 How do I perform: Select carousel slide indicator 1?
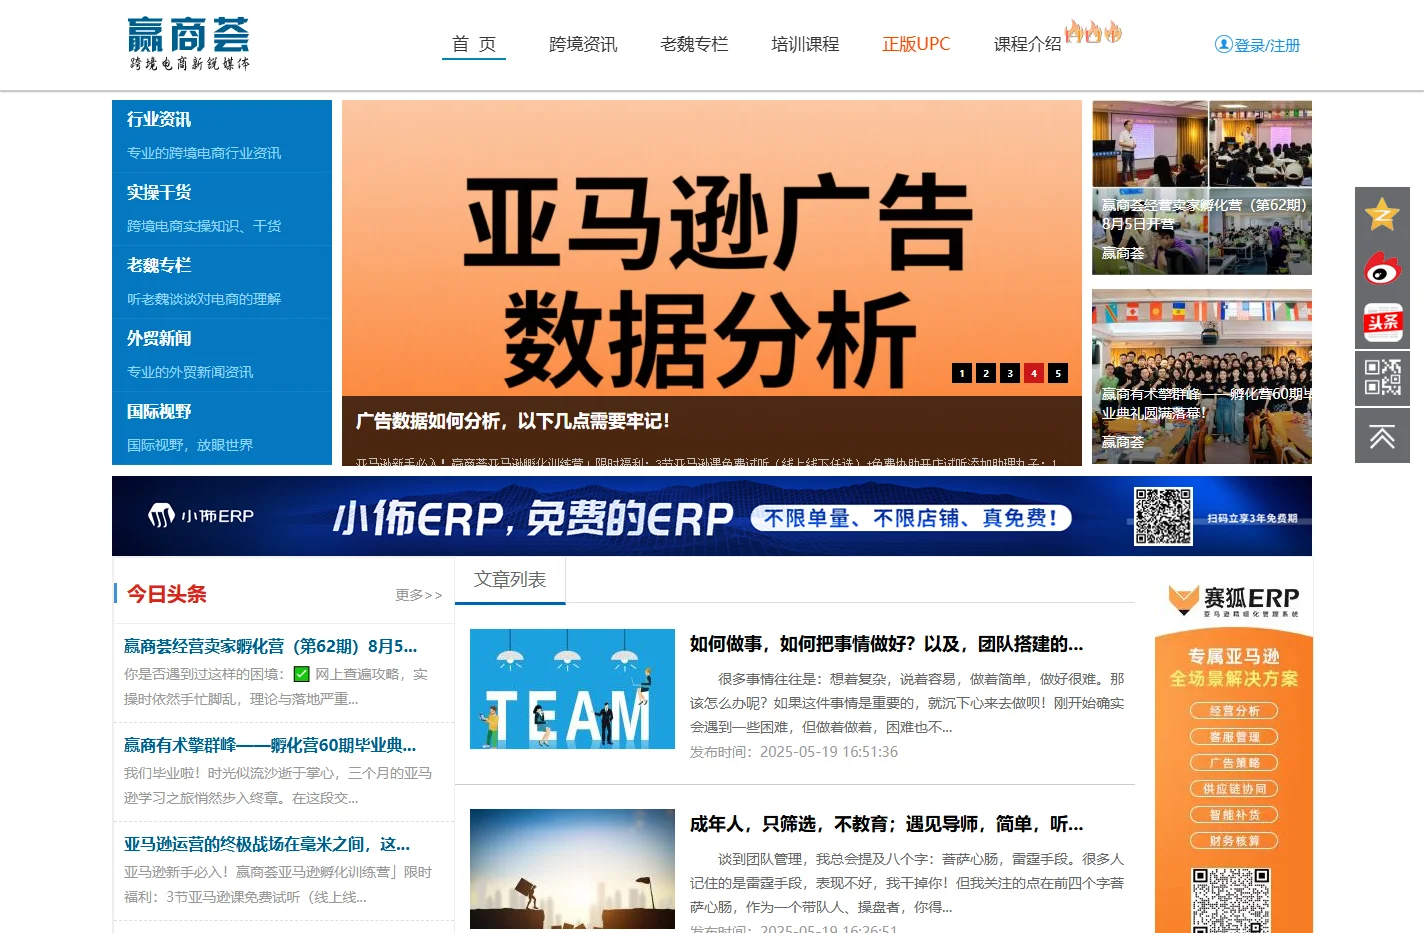(x=962, y=373)
